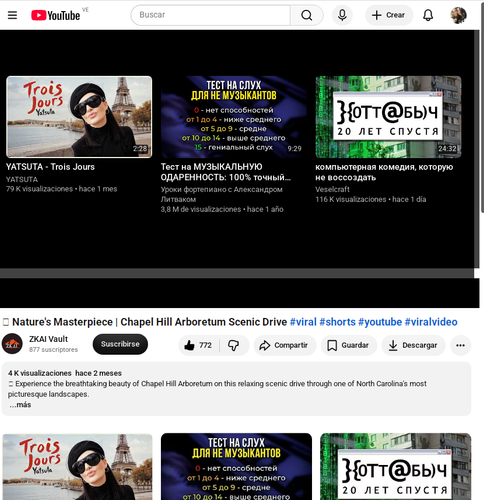Play end-screen YATSUTA Trois Jours thumbnail

79,117
